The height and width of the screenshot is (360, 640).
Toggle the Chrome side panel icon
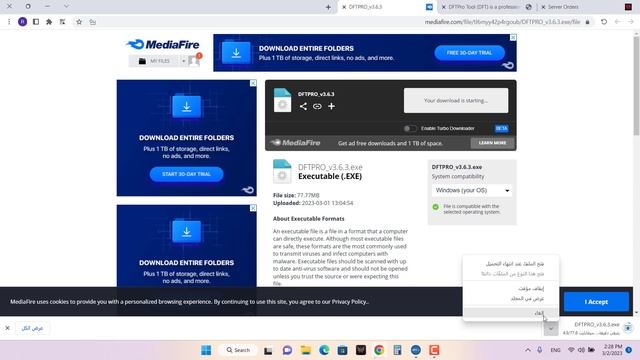36,22
